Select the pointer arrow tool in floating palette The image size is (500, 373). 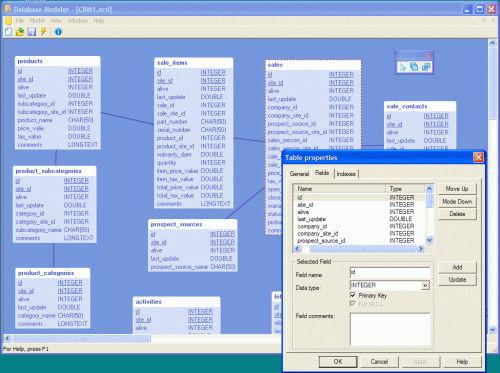point(403,67)
